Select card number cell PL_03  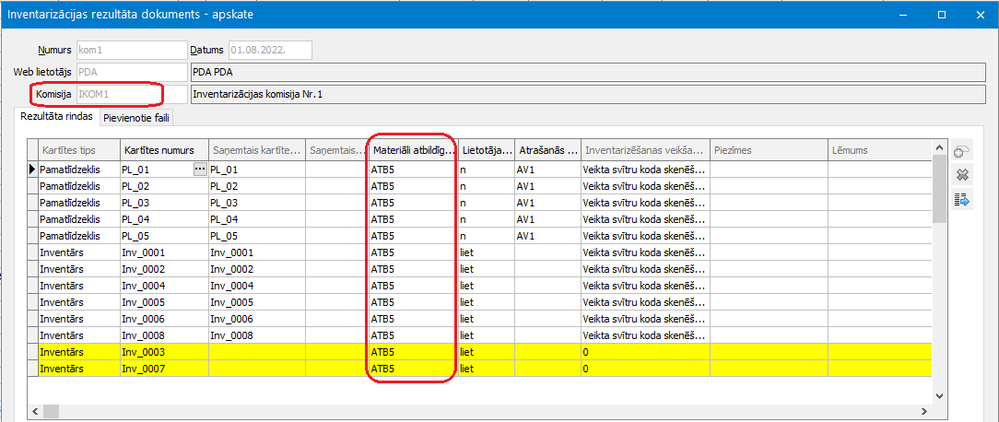pyautogui.click(x=164, y=202)
